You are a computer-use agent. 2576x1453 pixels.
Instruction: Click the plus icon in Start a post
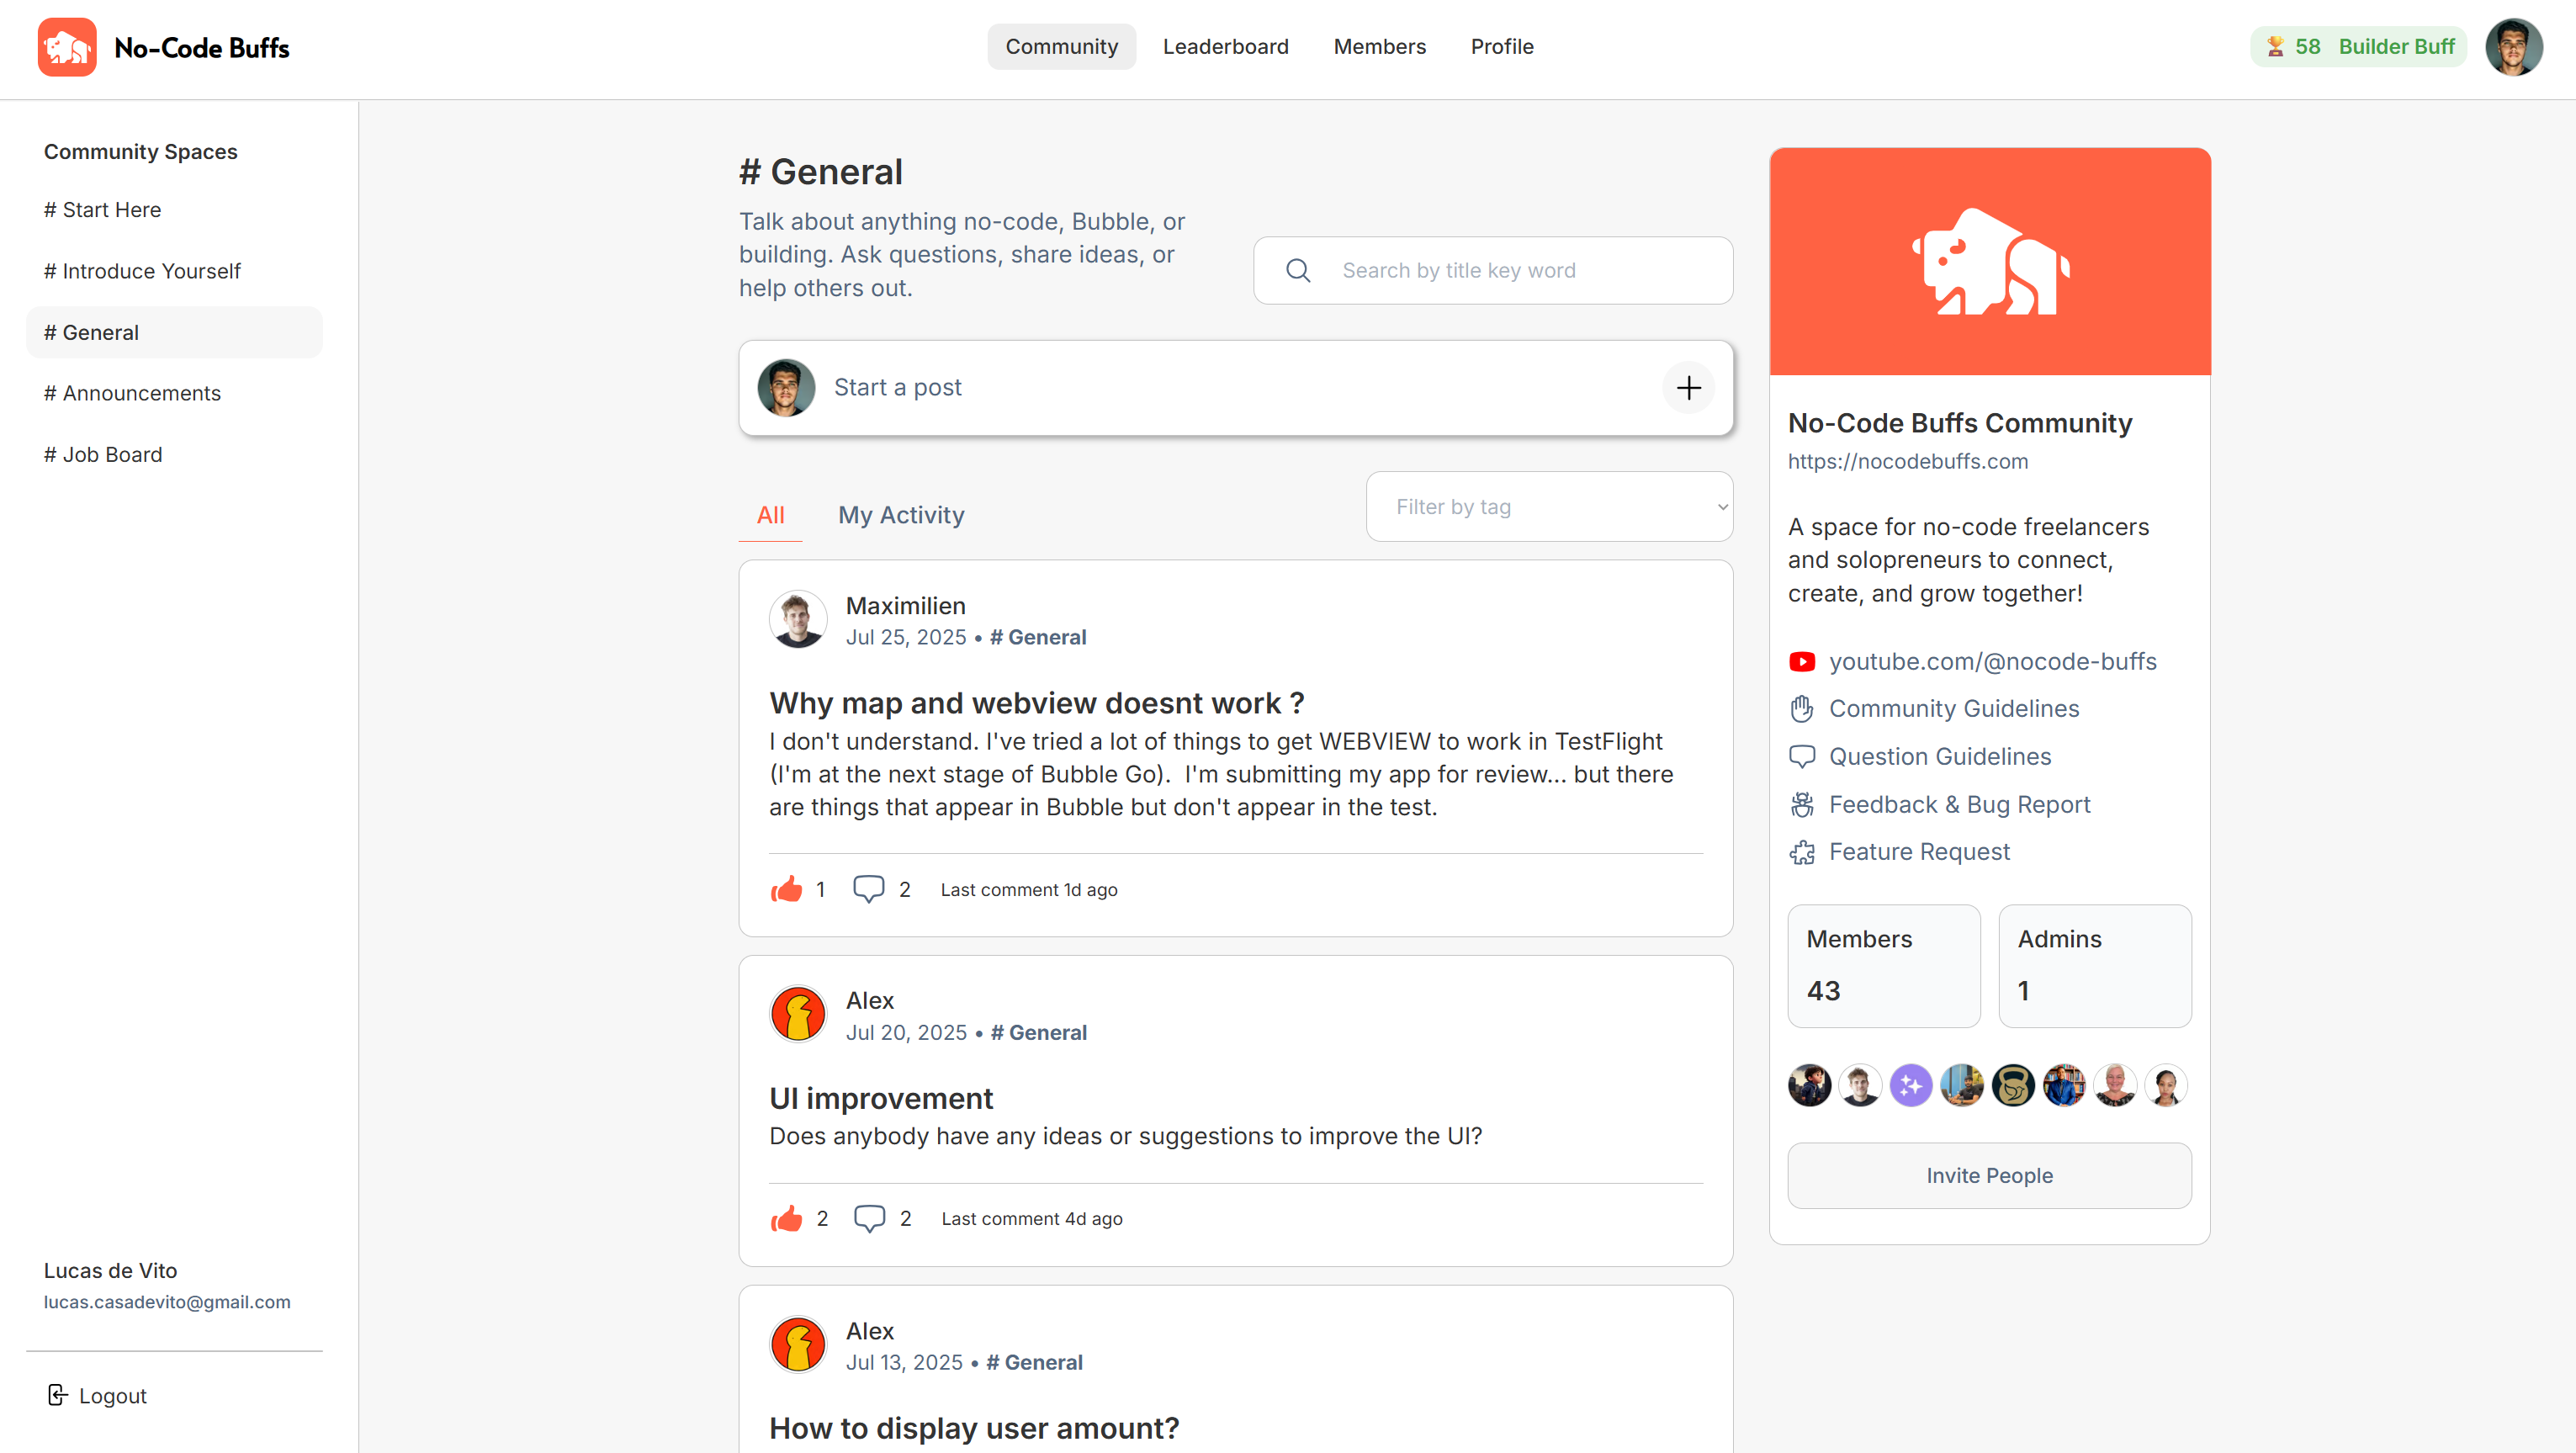tap(1688, 388)
